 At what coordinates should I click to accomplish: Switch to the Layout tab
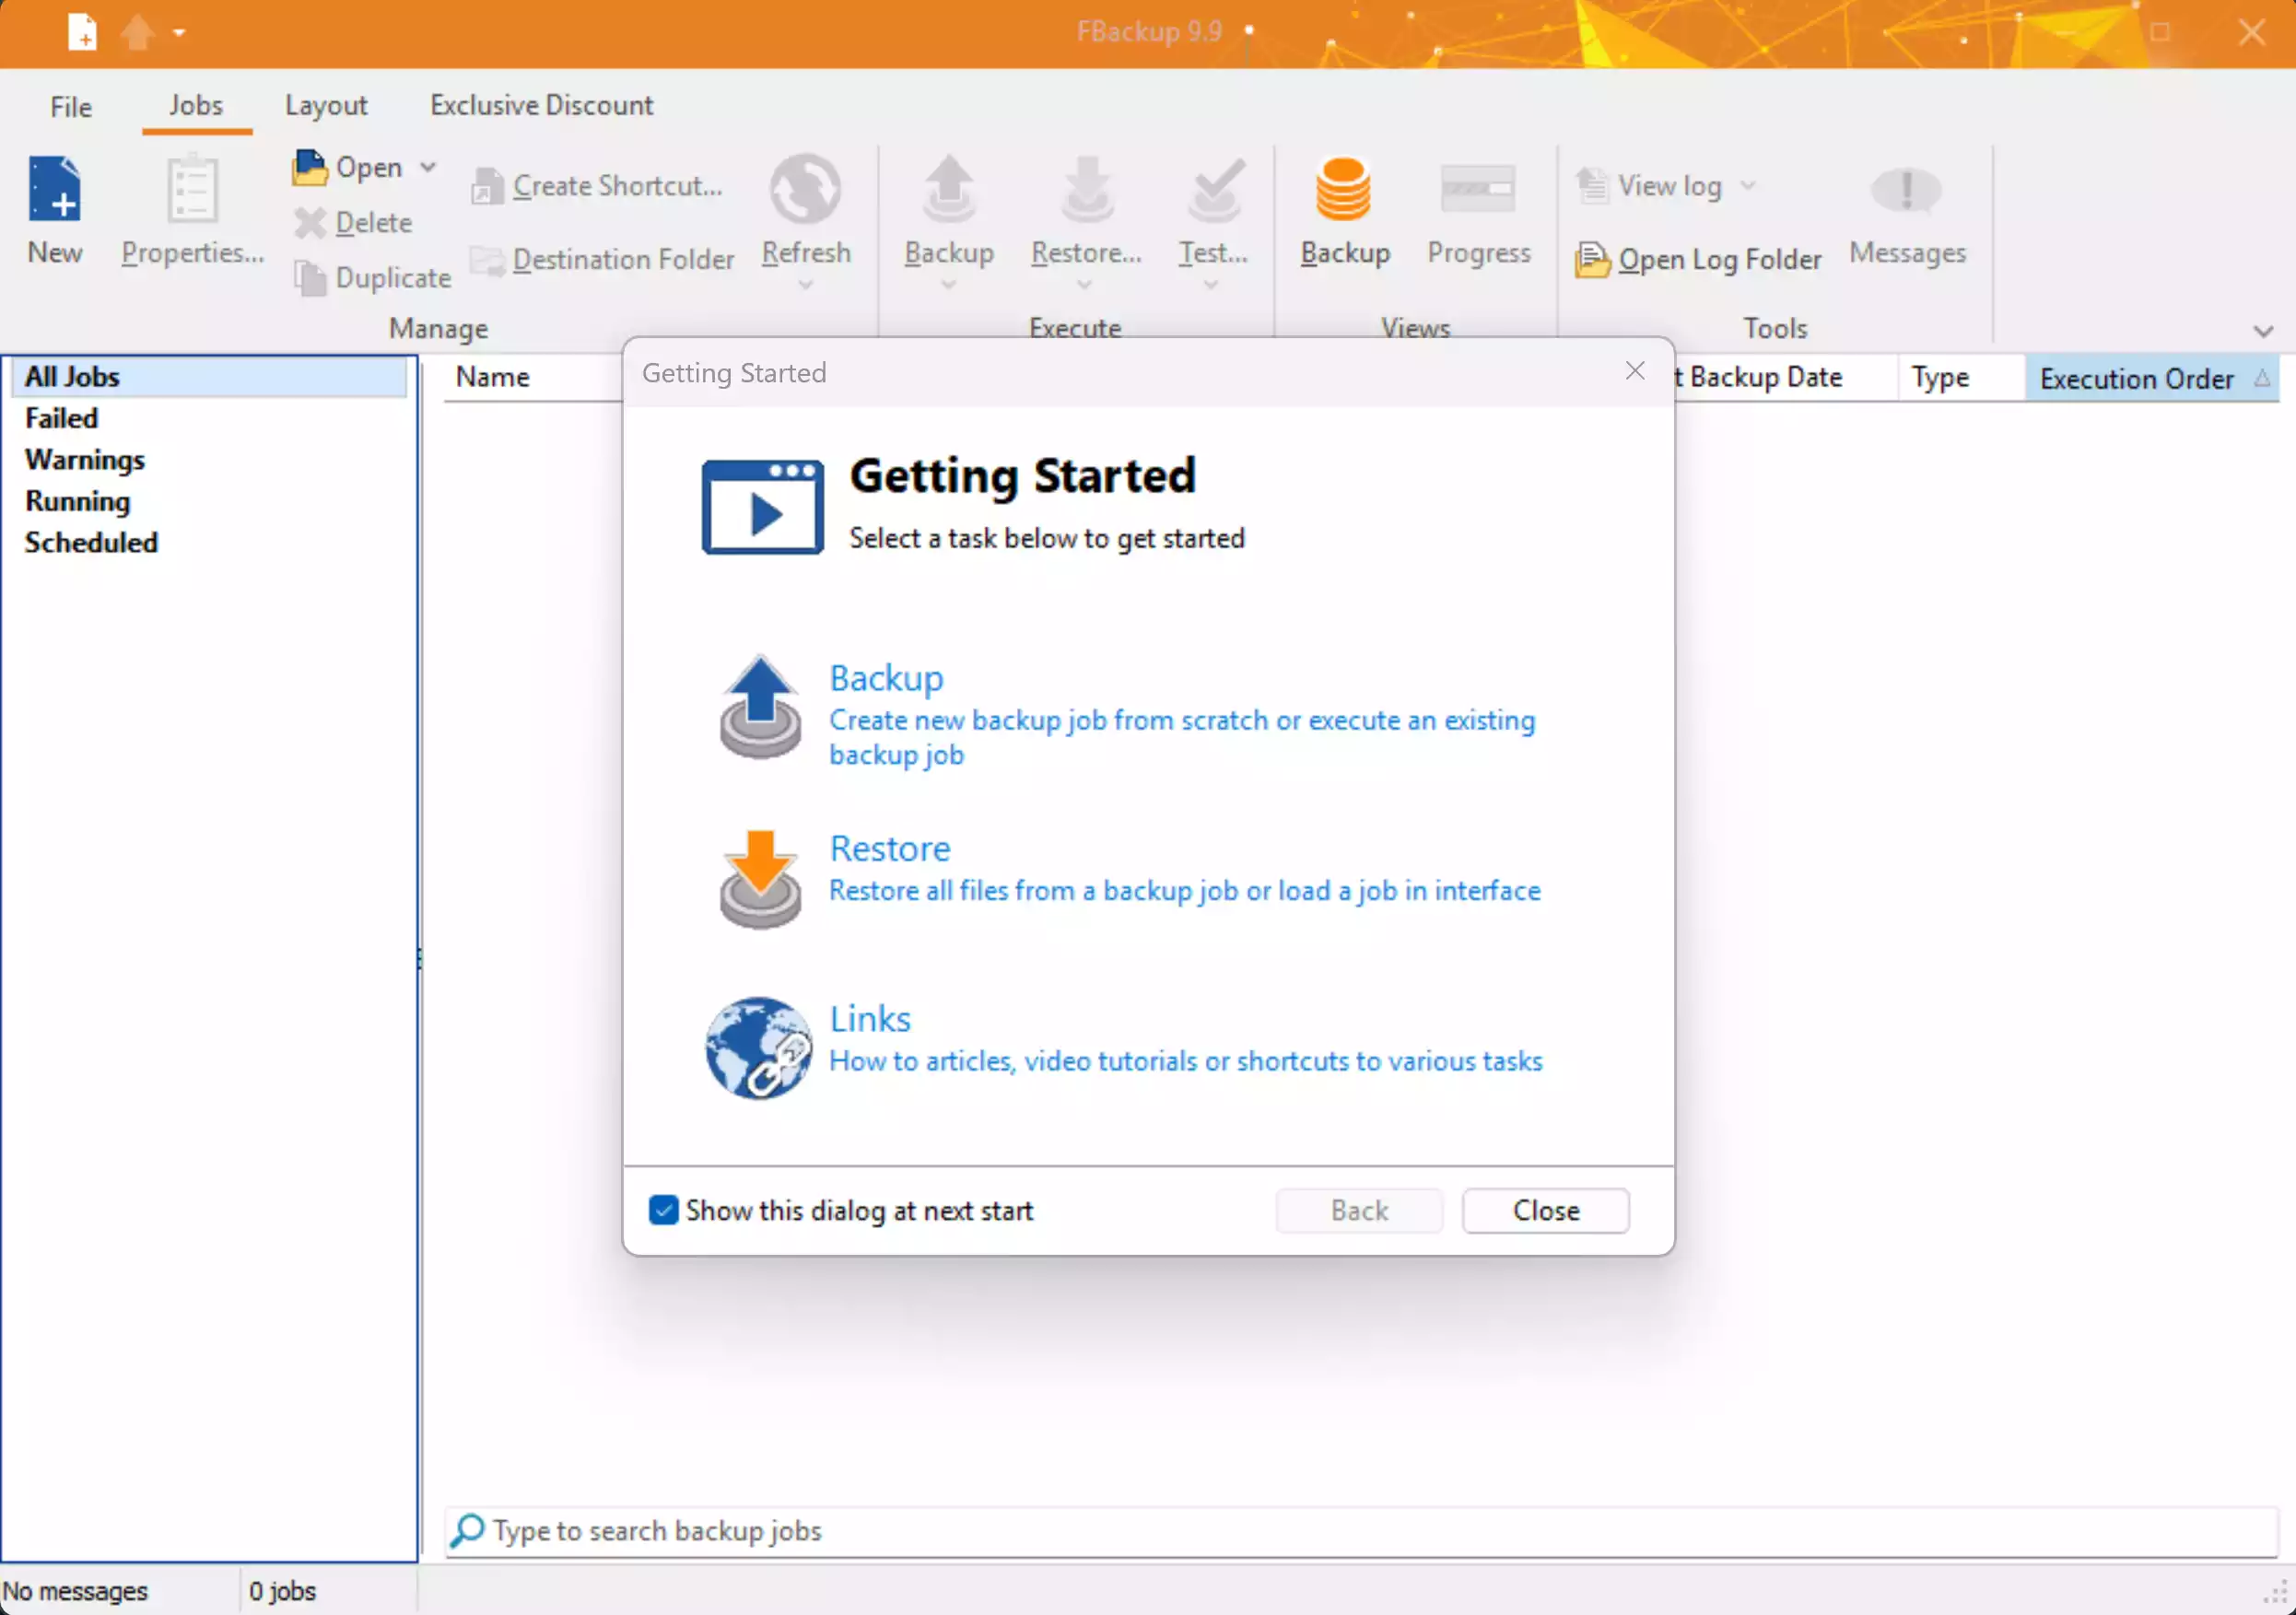click(326, 105)
